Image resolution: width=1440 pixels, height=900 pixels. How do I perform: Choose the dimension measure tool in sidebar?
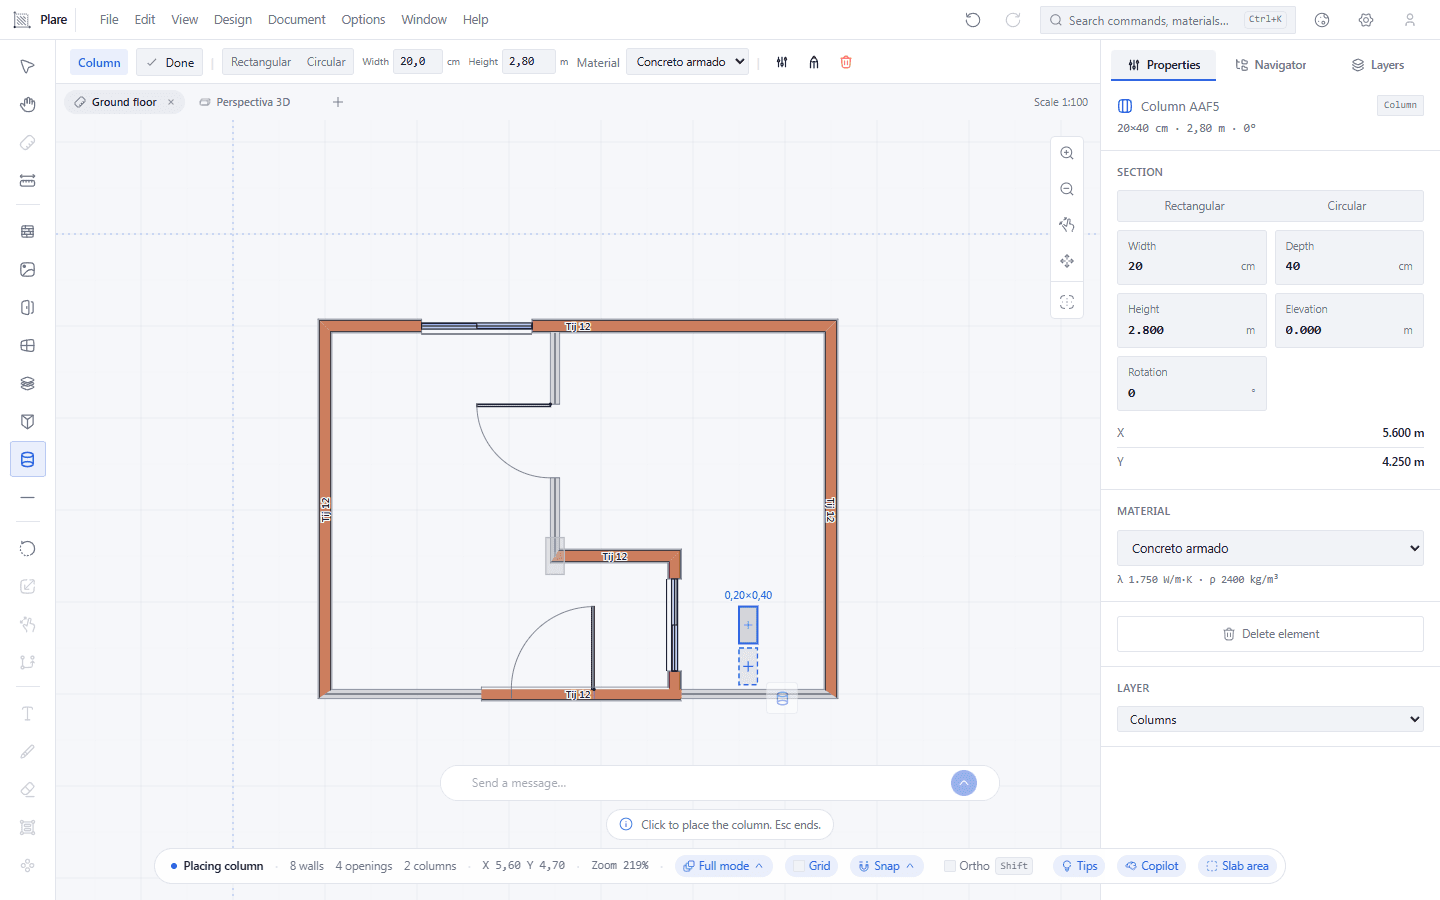coord(28,181)
